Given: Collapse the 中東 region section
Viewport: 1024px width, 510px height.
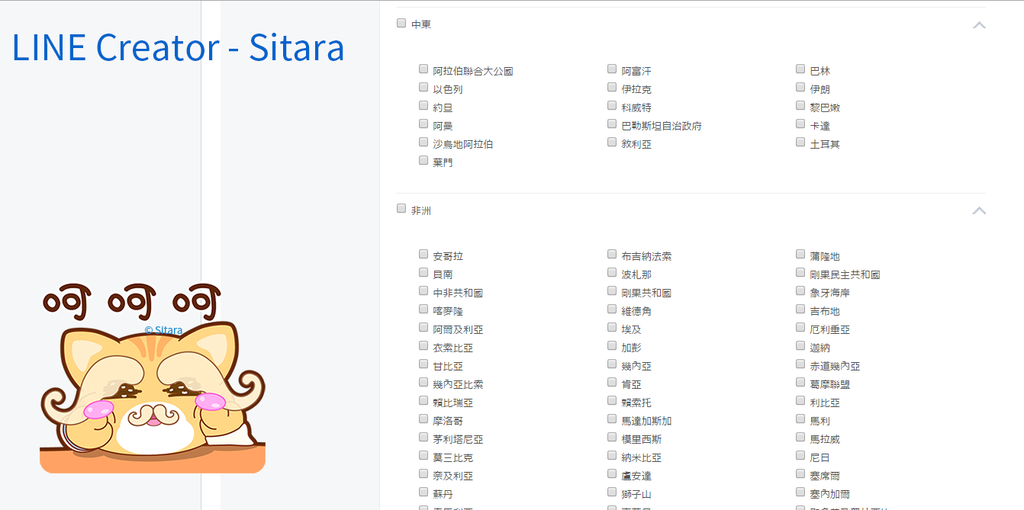Looking at the screenshot, I should (979, 25).
